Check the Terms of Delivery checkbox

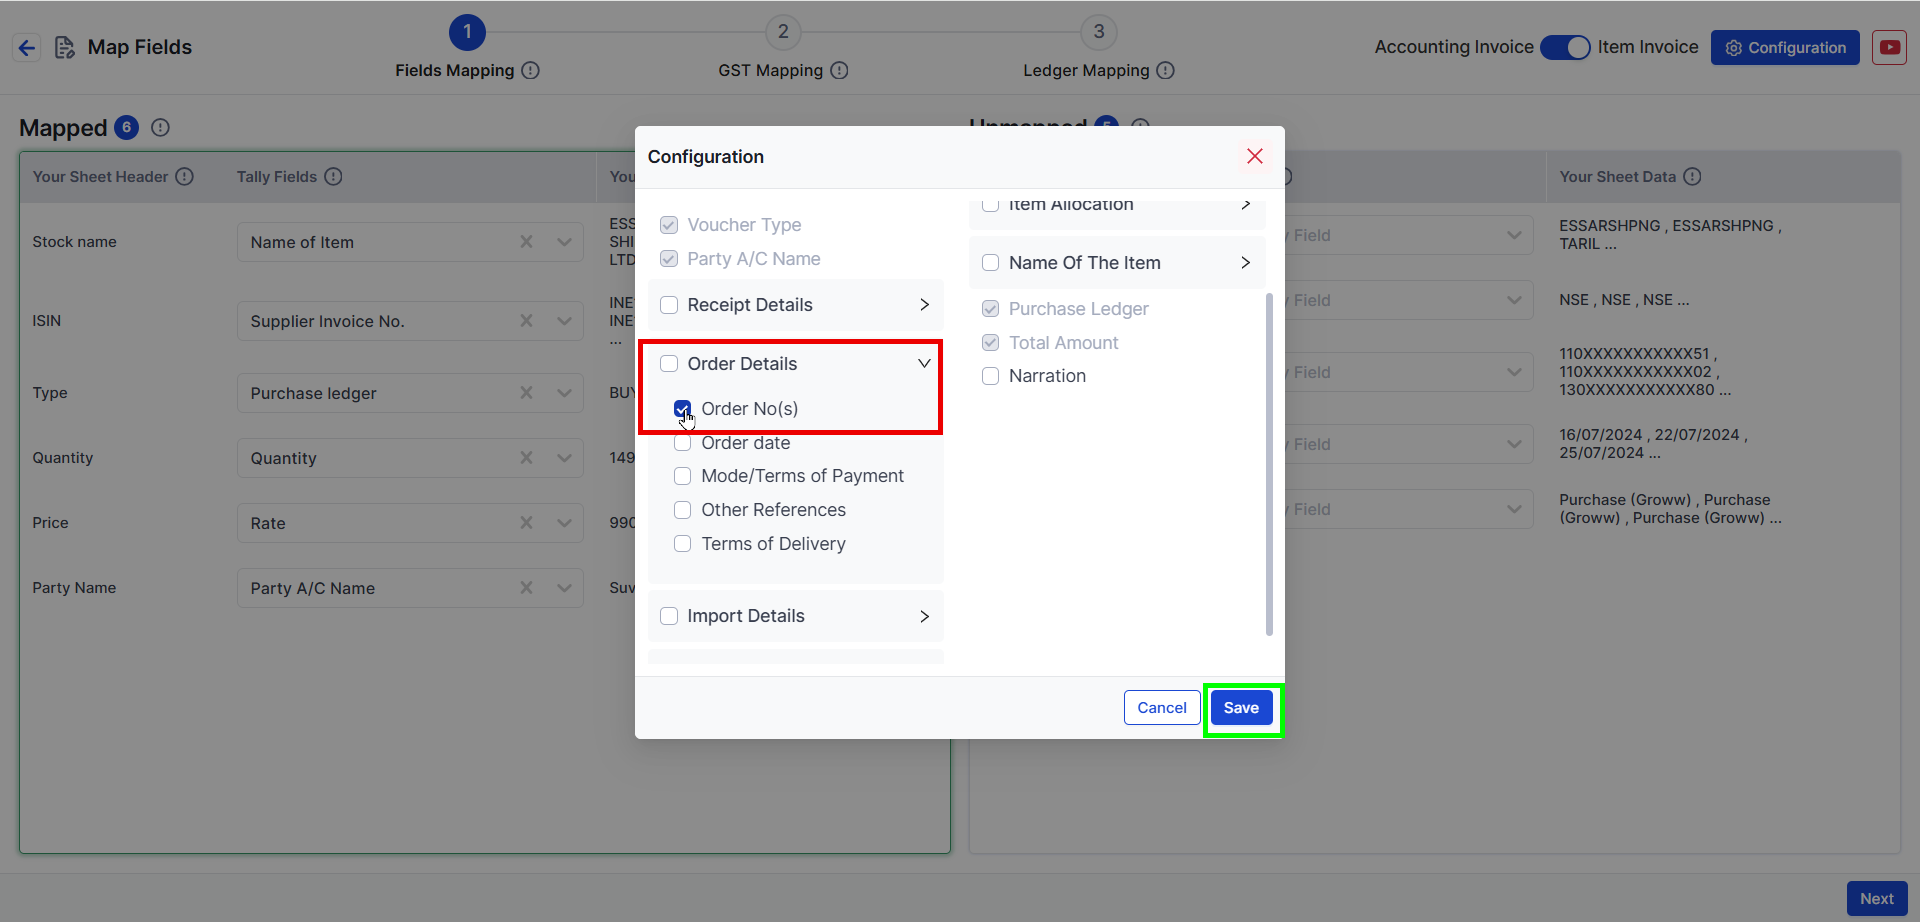[x=682, y=544]
